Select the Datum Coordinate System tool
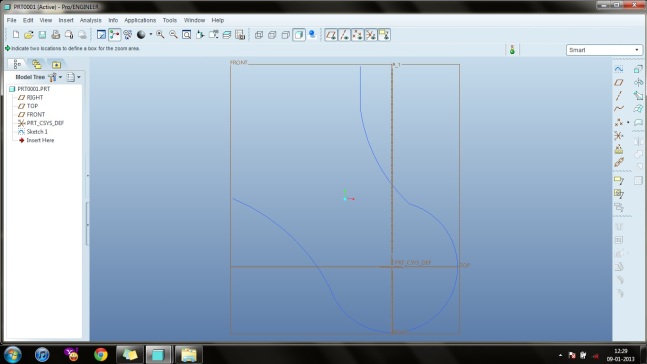647x364 pixels. tap(619, 135)
